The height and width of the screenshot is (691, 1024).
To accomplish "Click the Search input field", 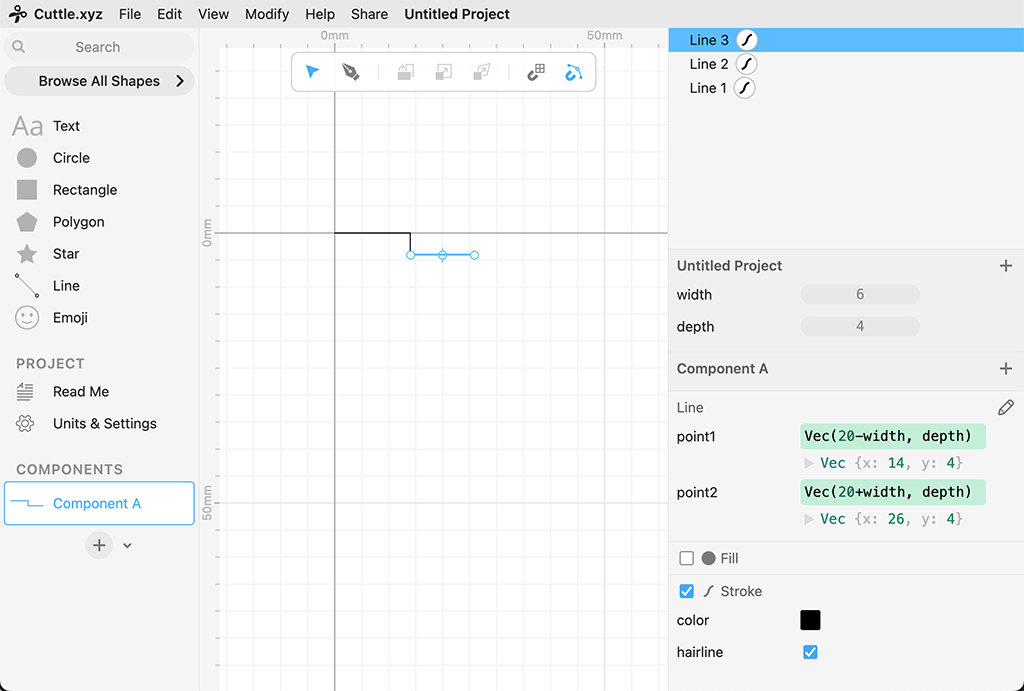I will (x=99, y=47).
